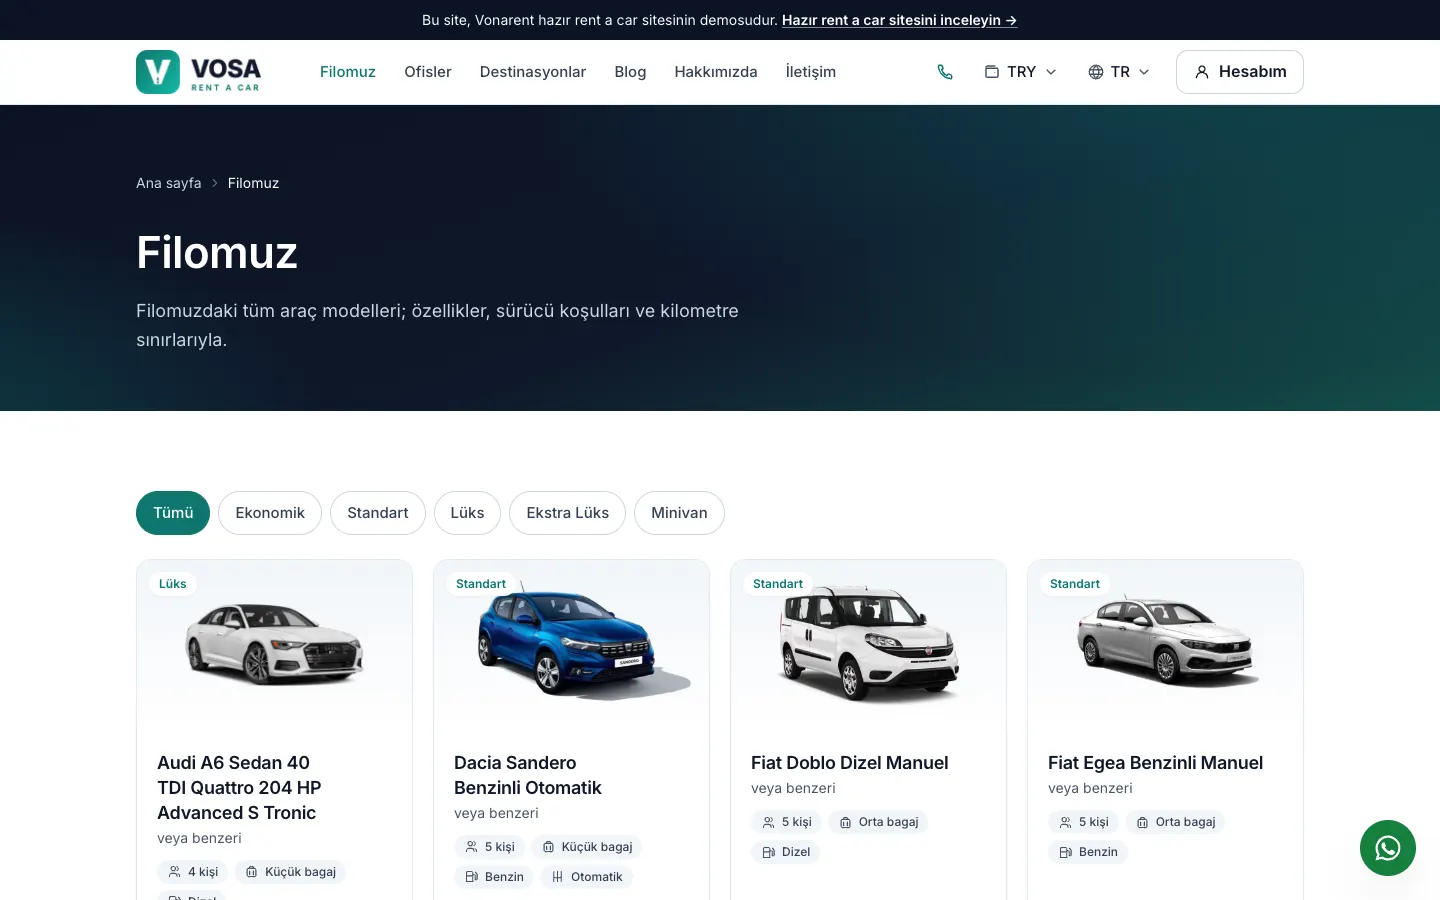The width and height of the screenshot is (1440, 900).
Task: Click the Standart badge on Fiat Doblo card
Action: 778,584
